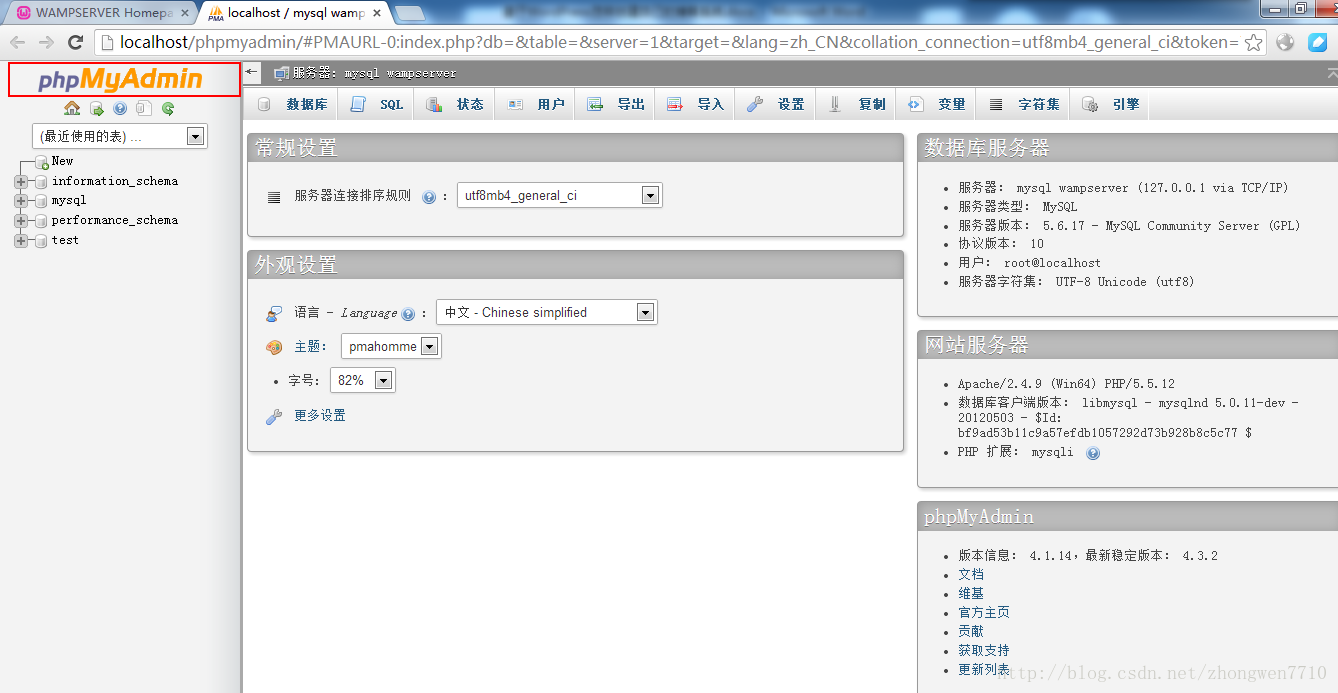
Task: Open phpMyAdmin documentation blue question icon in sidebar
Action: (x=120, y=108)
